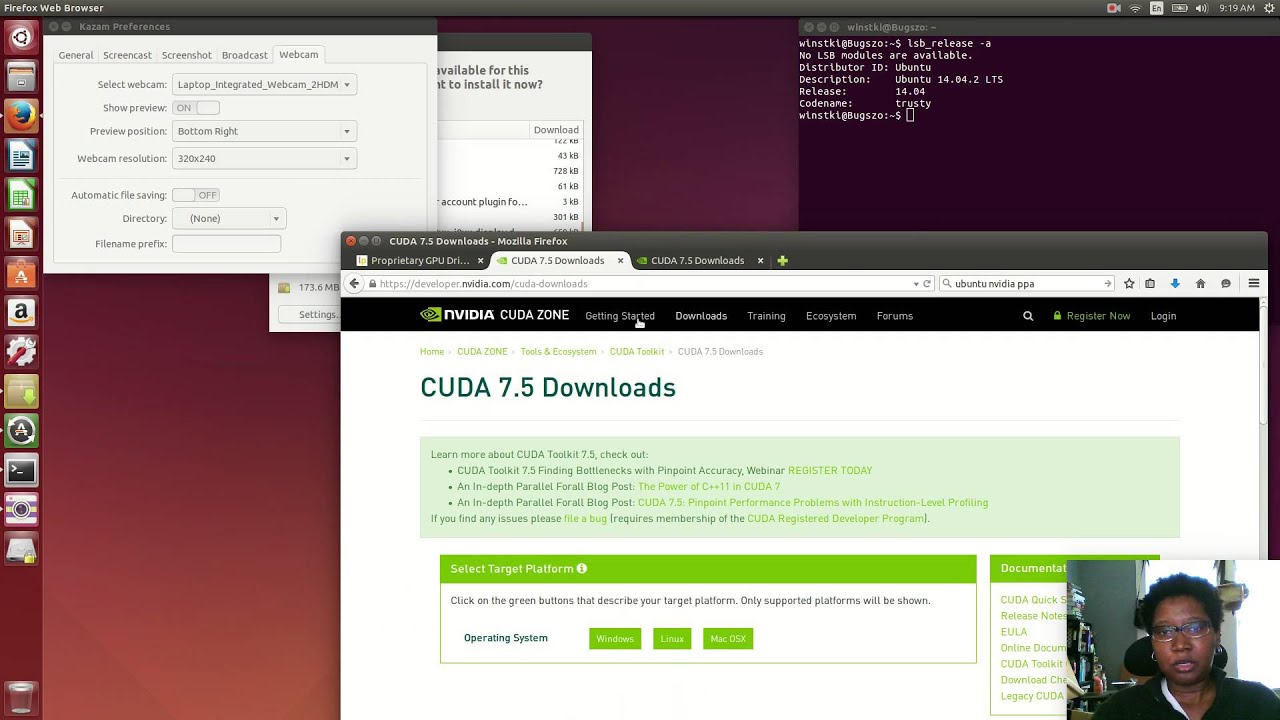This screenshot has height=720, width=1280.
Task: Open Firefox downloads arrow icon
Action: tap(1175, 284)
